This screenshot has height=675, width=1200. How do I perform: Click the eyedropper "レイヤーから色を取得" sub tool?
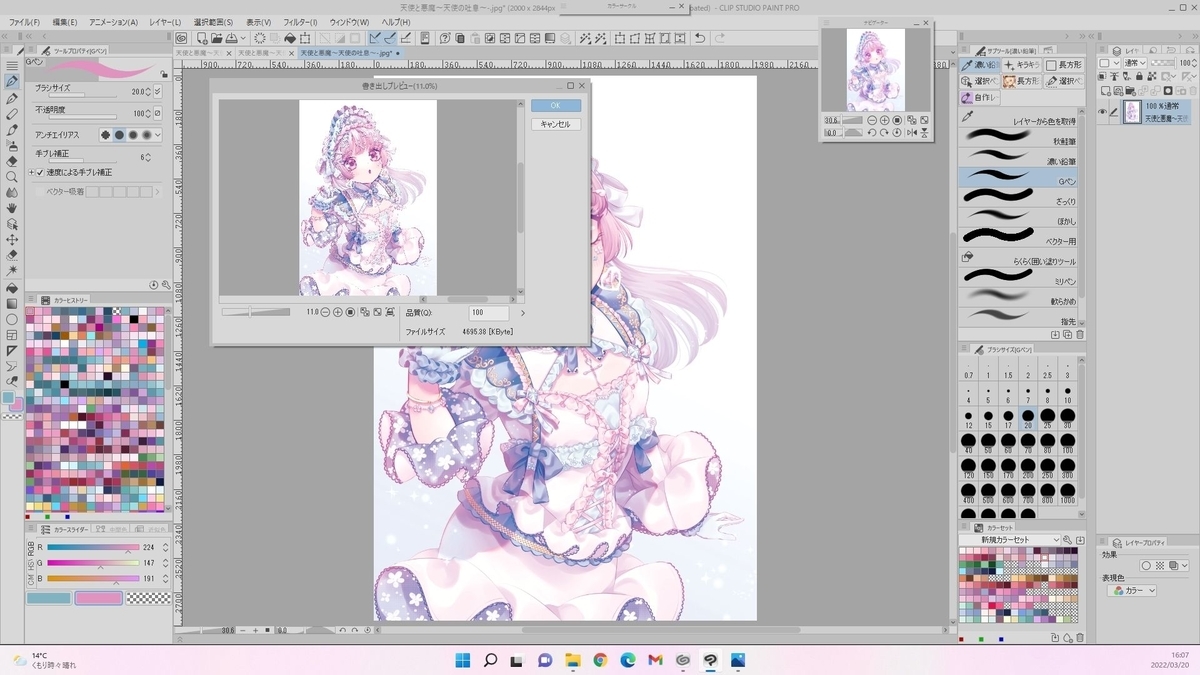[1019, 117]
